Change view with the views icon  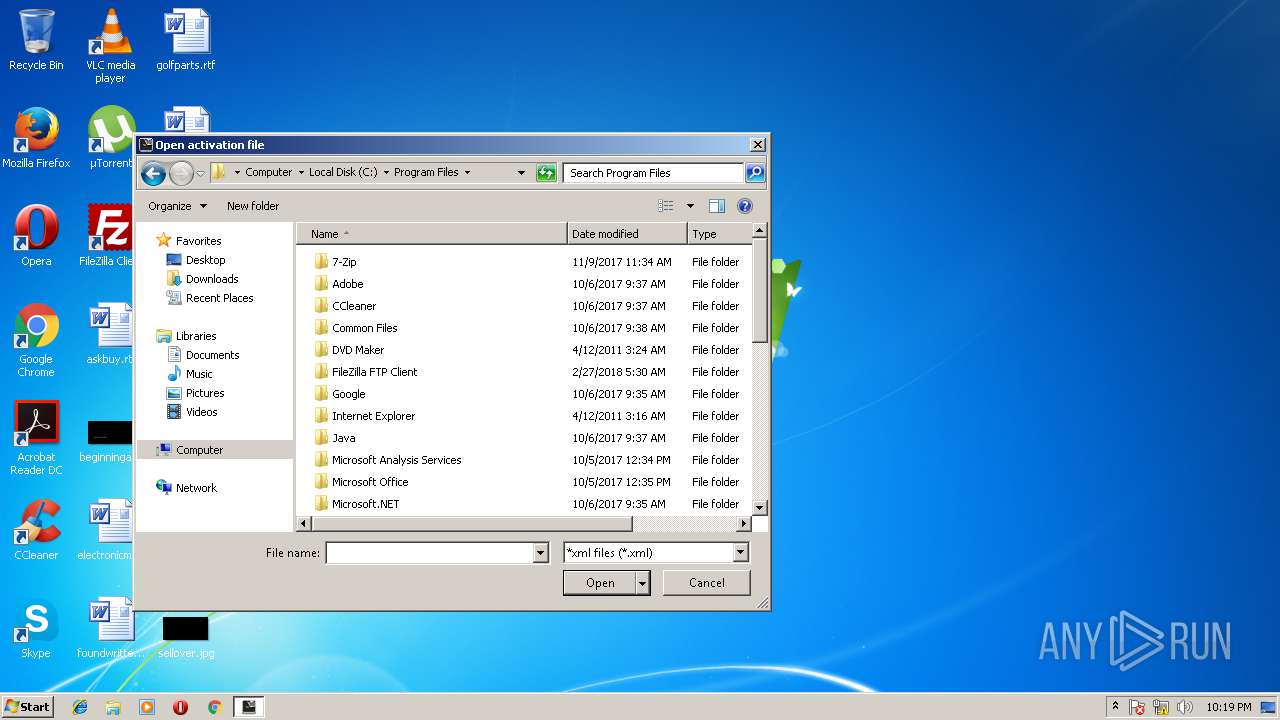[x=666, y=206]
